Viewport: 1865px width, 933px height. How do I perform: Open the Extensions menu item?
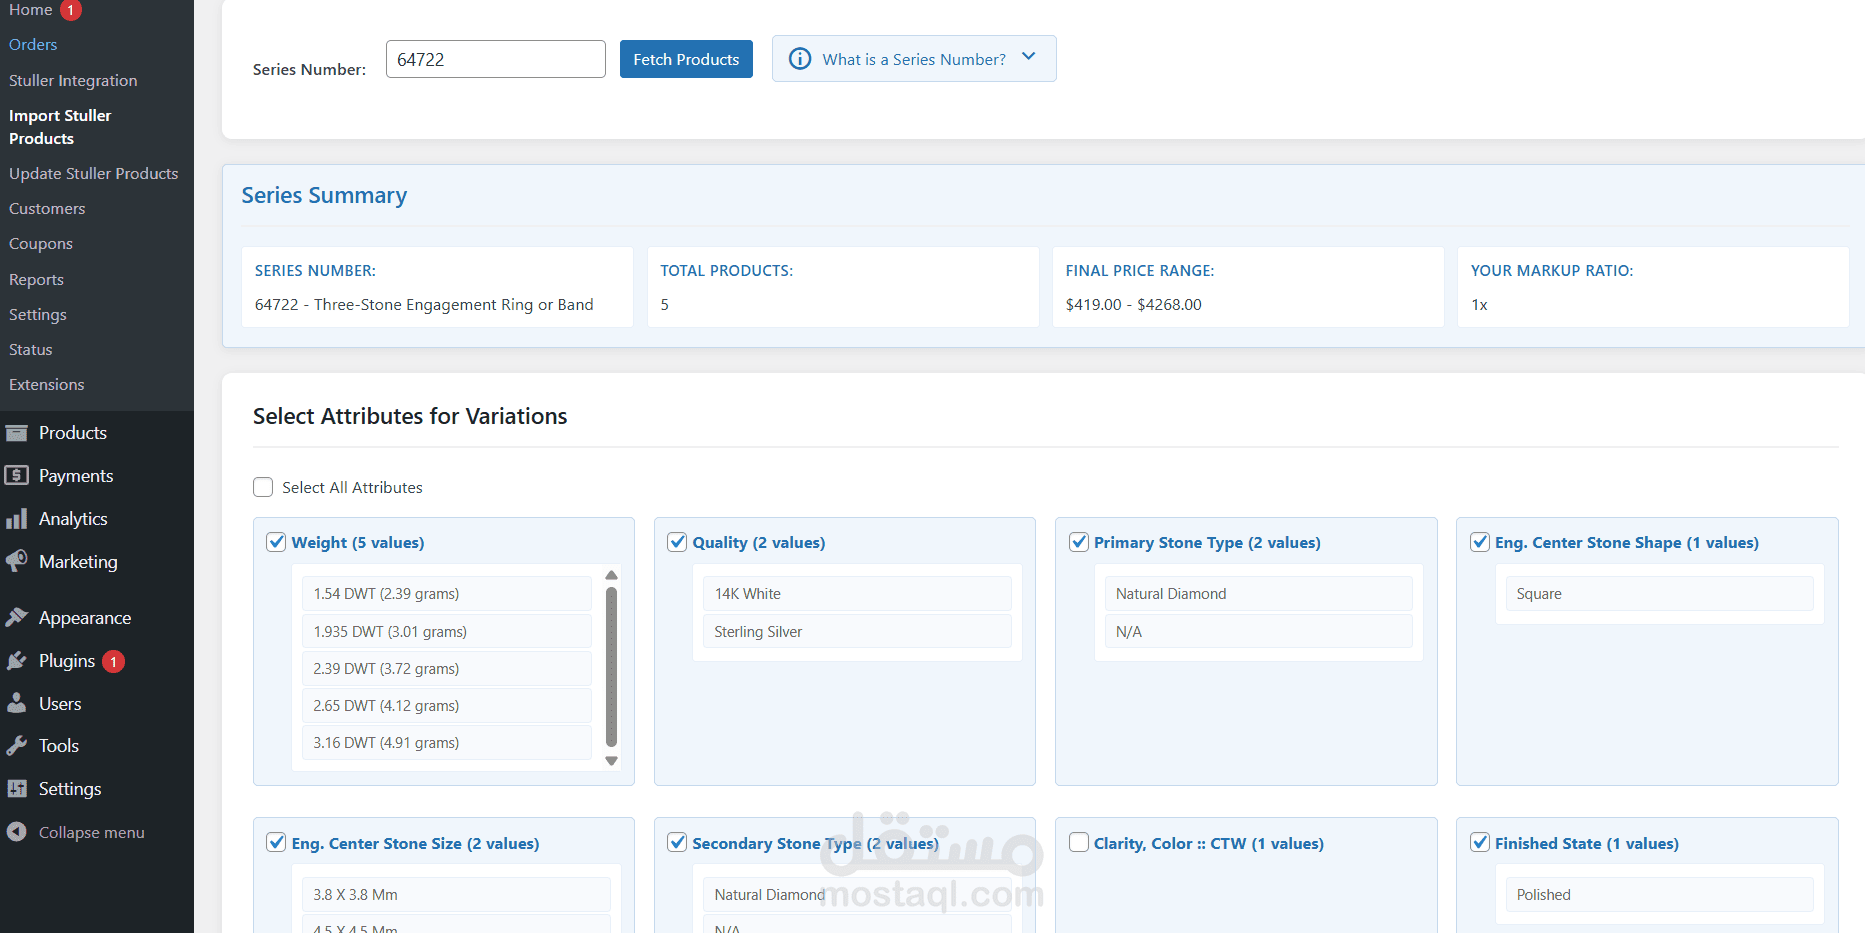coord(47,385)
